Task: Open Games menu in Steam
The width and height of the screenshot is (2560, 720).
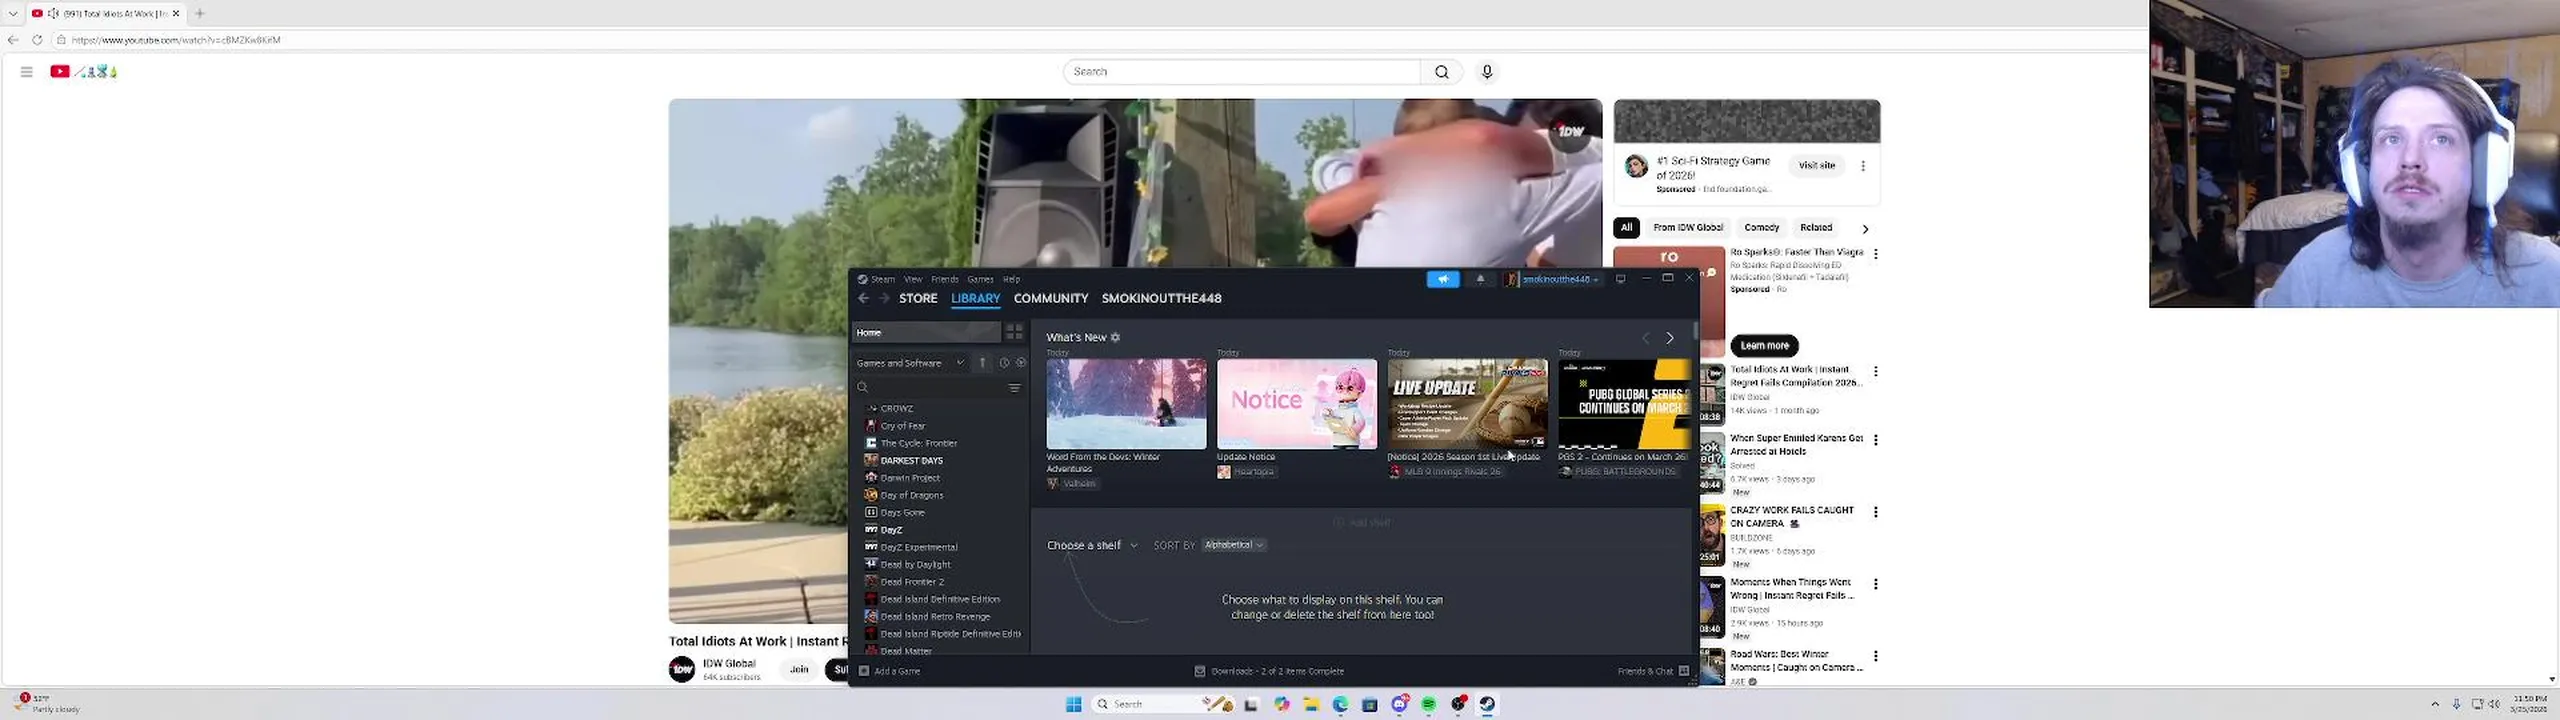Action: (980, 280)
